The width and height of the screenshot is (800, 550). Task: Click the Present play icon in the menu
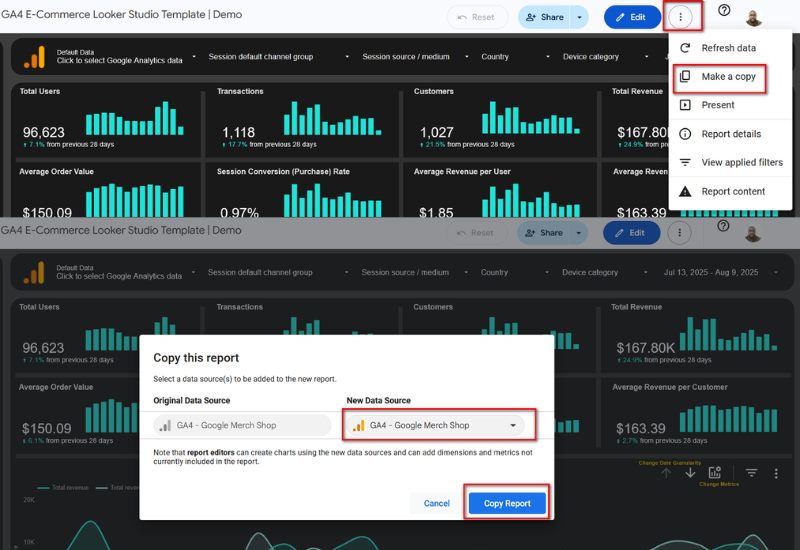(x=685, y=105)
